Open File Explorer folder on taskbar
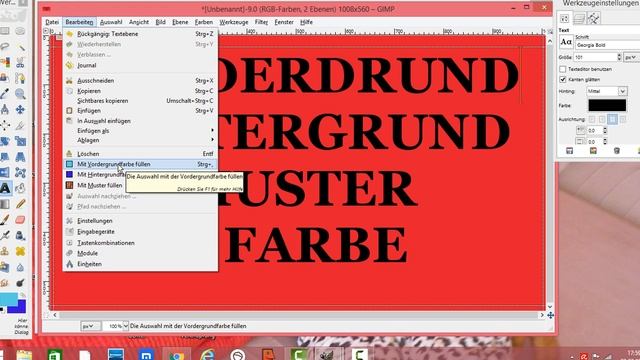Image resolution: width=640 pixels, height=360 pixels. [x=24, y=354]
